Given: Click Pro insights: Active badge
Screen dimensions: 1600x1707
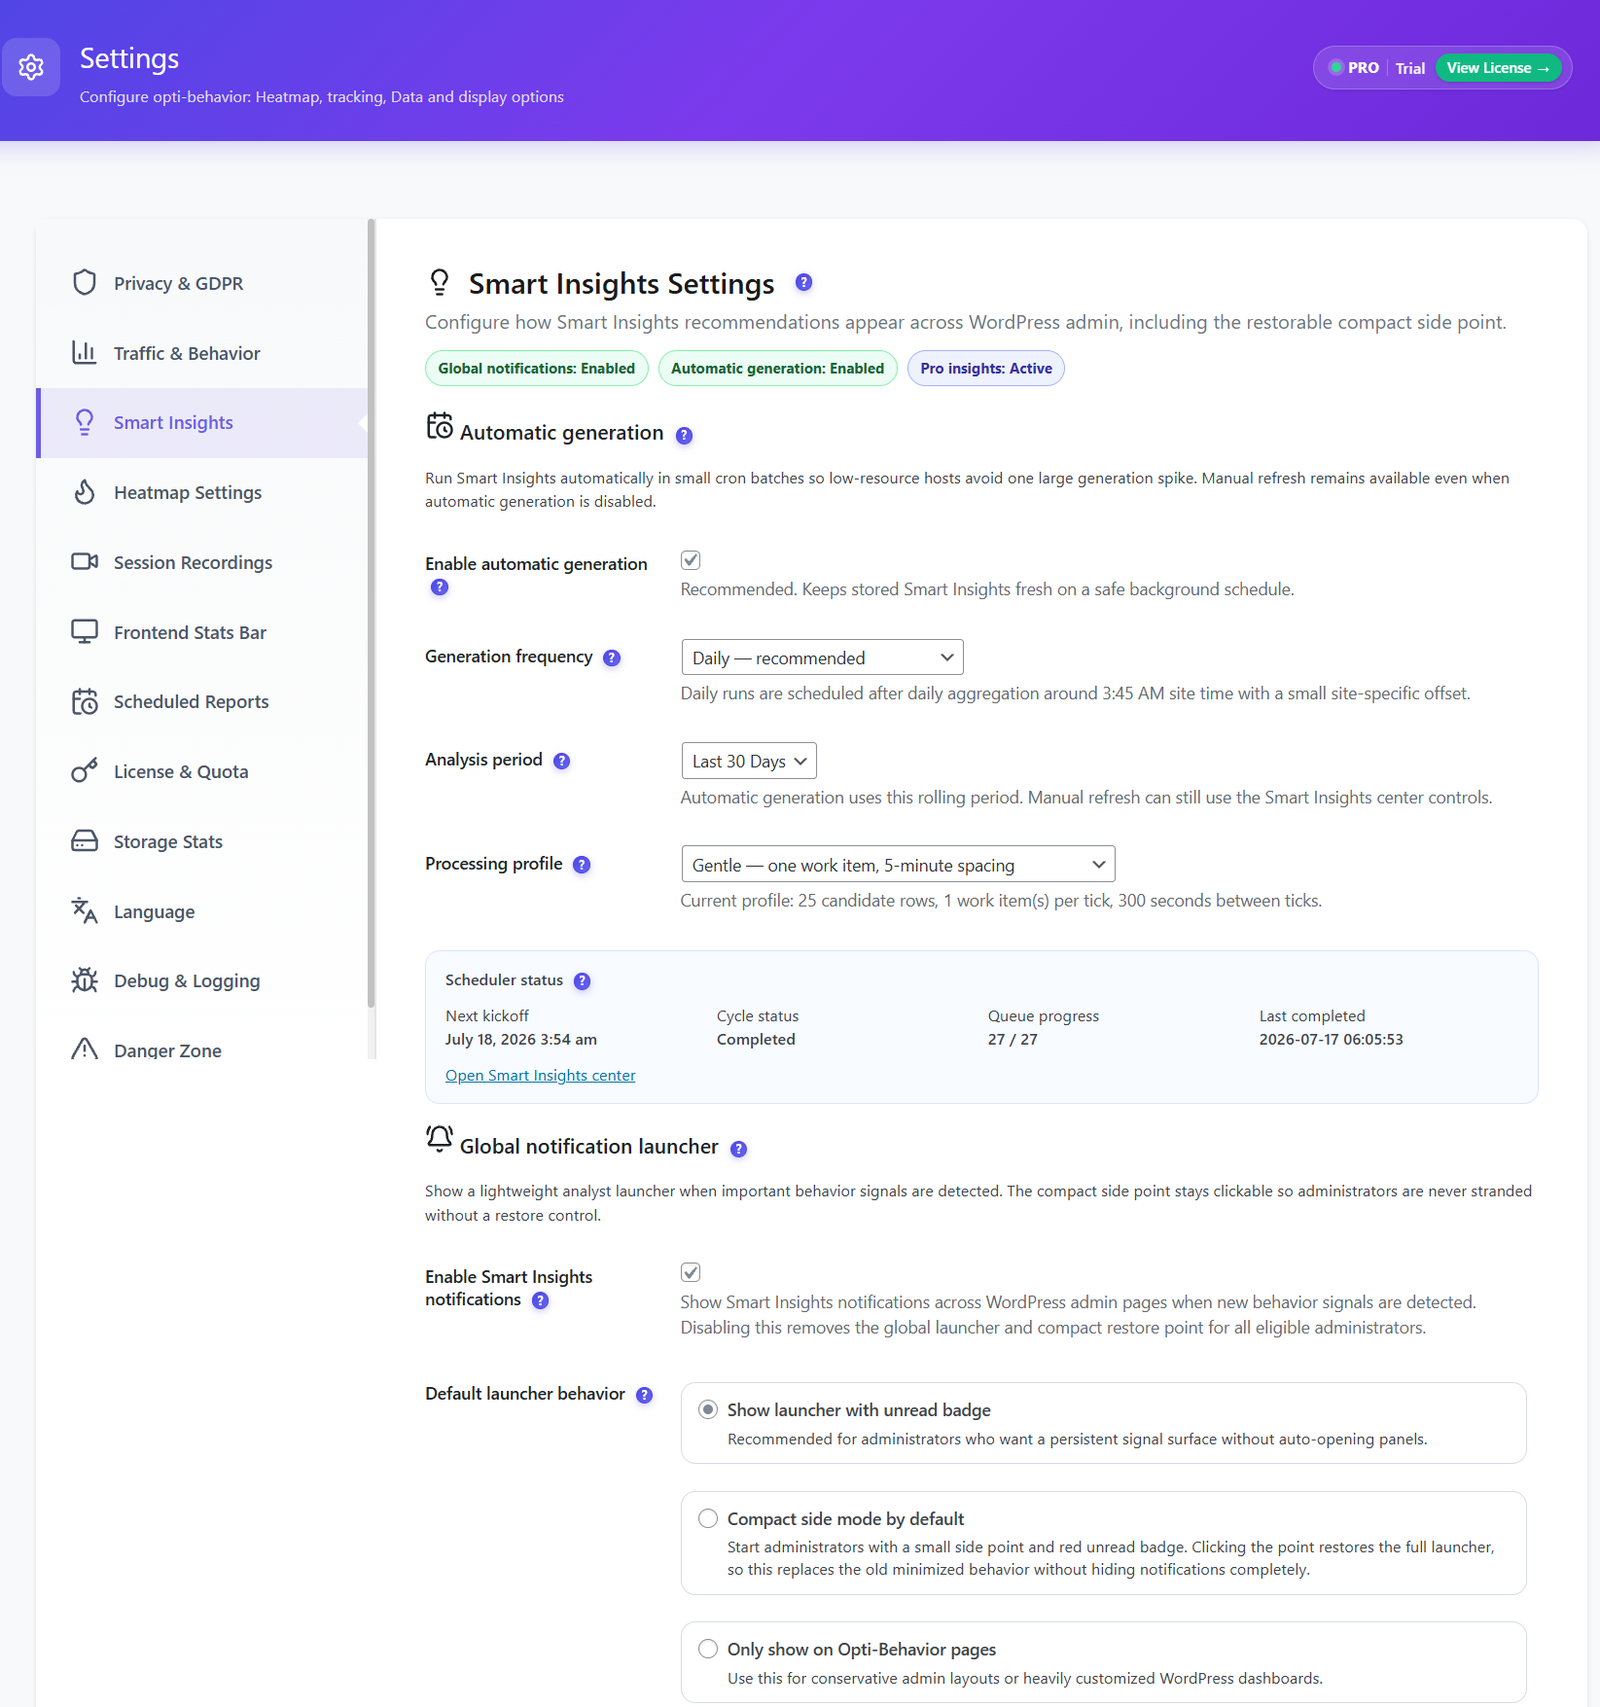Looking at the screenshot, I should [x=986, y=368].
